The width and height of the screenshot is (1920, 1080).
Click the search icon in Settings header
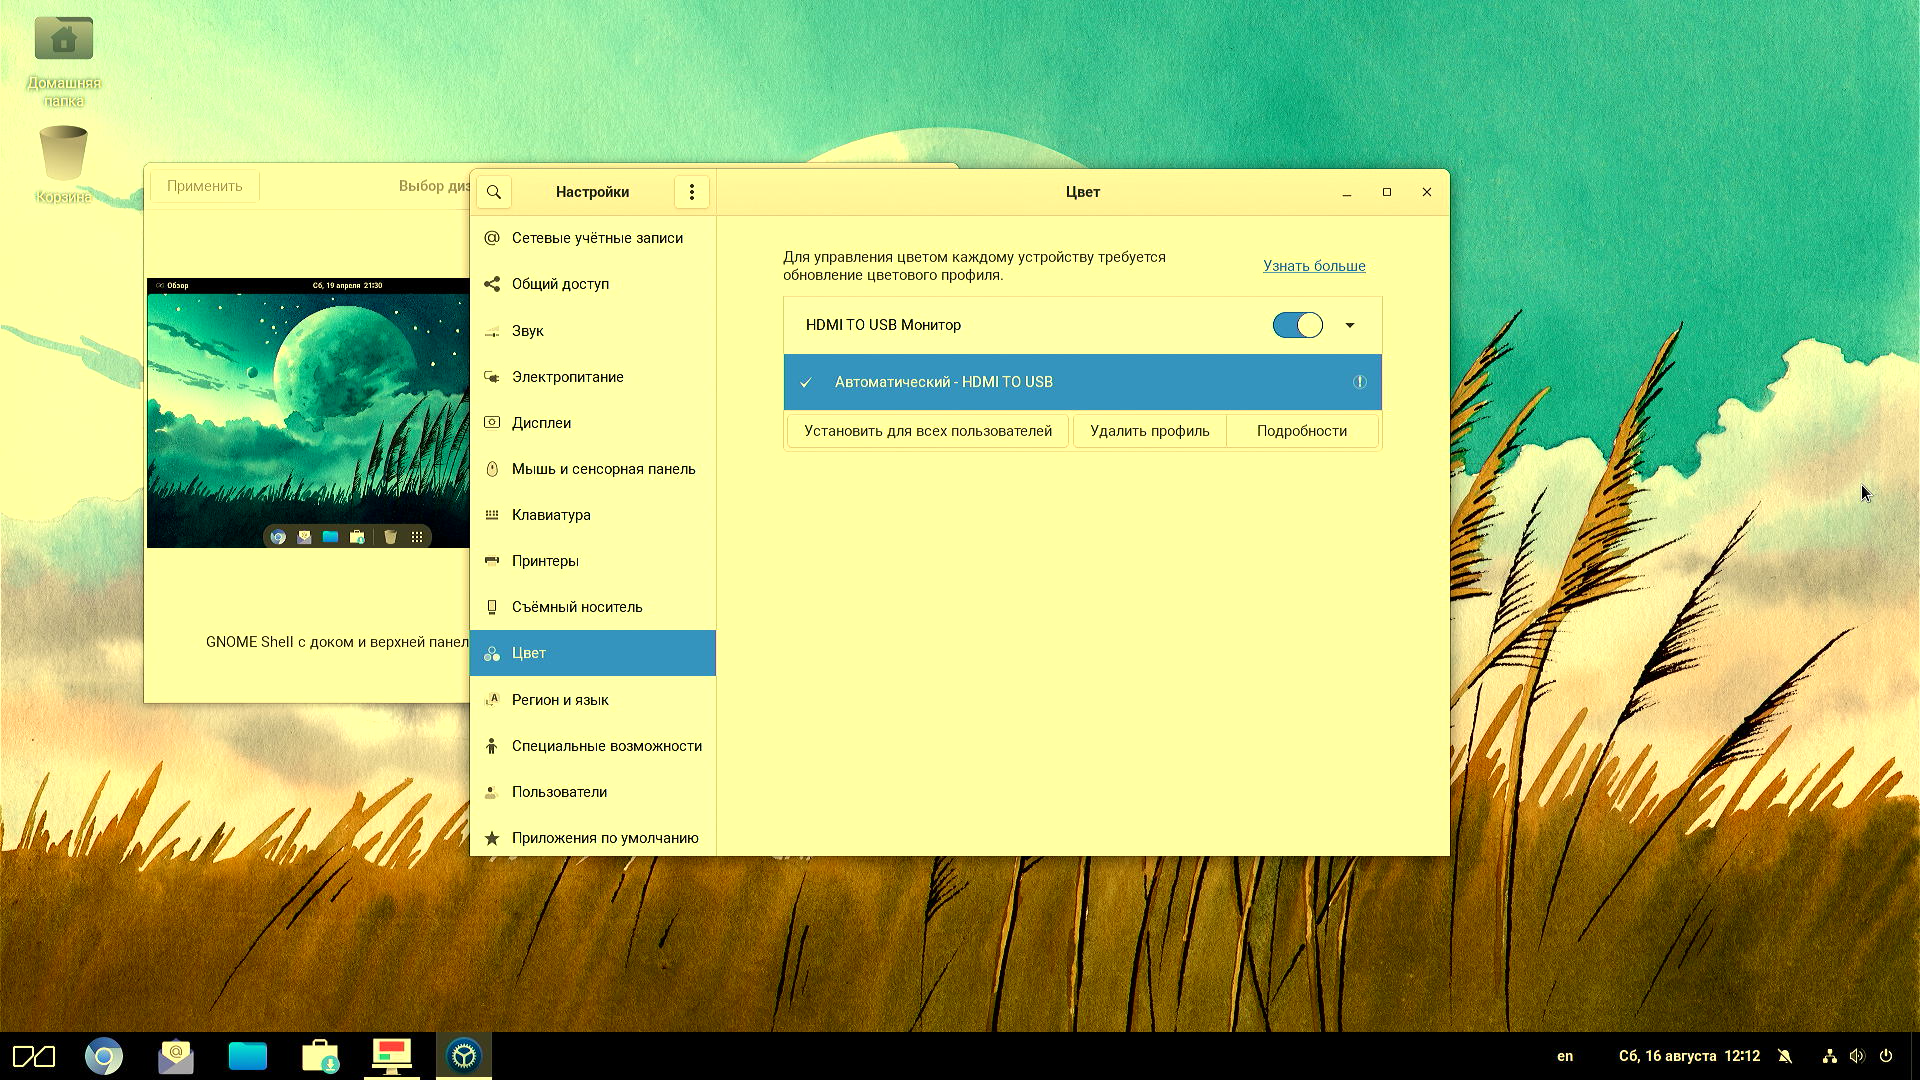pos(494,192)
